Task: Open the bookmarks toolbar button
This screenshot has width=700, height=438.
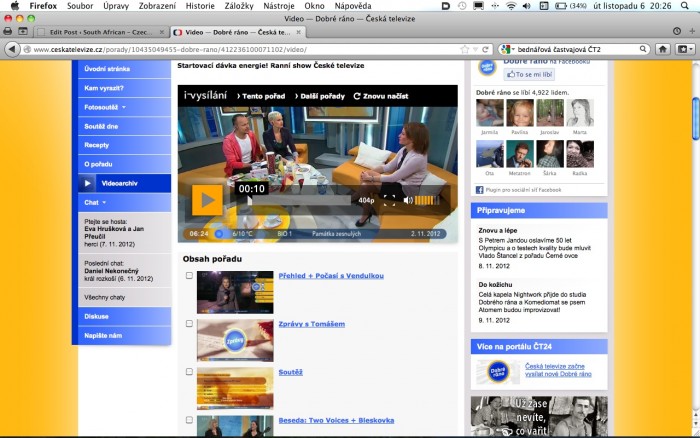Action: point(685,49)
